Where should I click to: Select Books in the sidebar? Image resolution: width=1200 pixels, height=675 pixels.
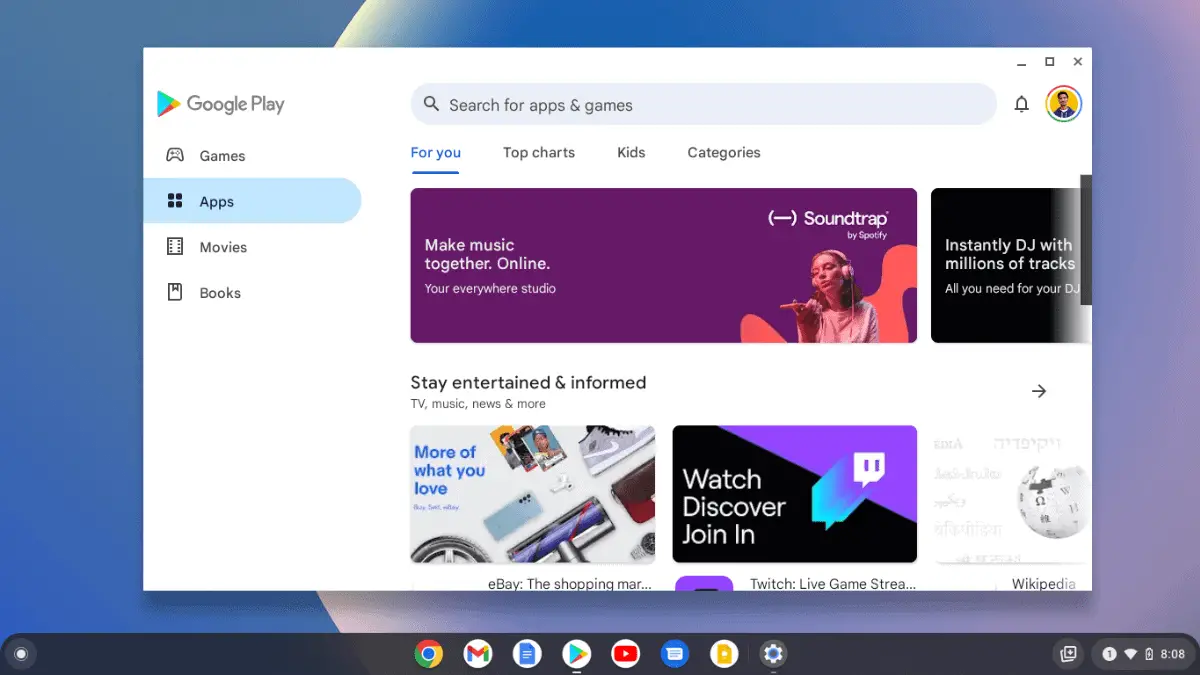coord(252,292)
